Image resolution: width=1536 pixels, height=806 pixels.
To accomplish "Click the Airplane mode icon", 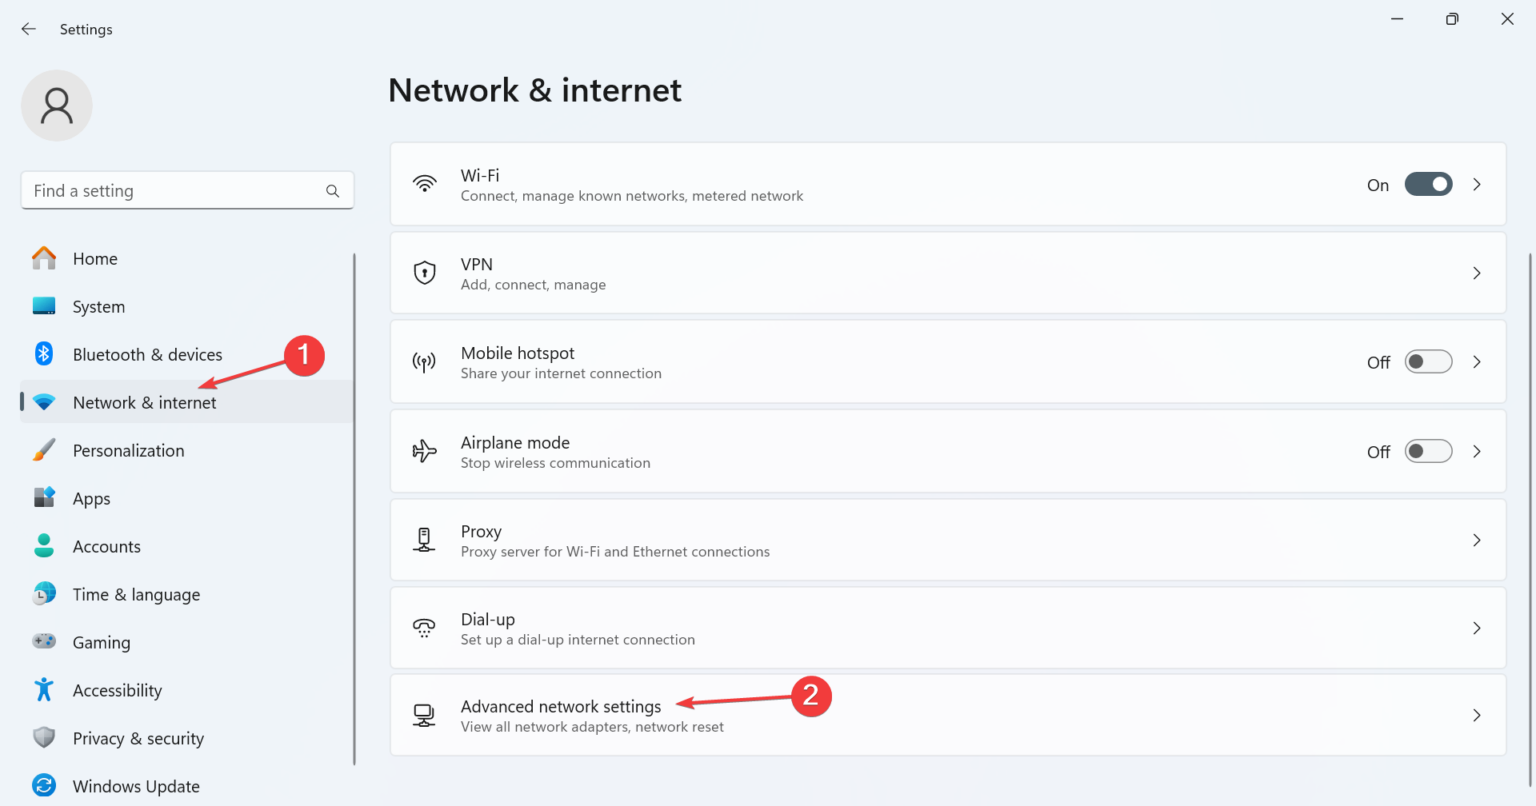I will pyautogui.click(x=425, y=451).
